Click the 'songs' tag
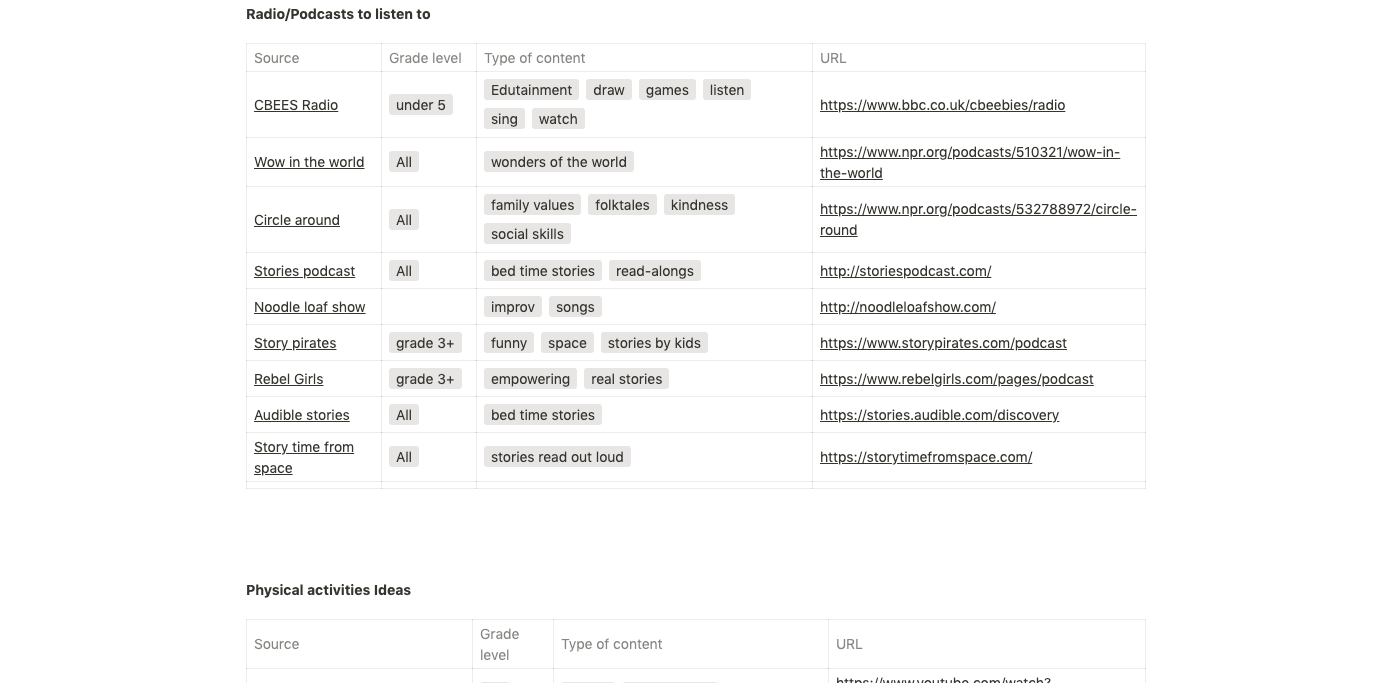This screenshot has height=683, width=1392. pos(575,307)
